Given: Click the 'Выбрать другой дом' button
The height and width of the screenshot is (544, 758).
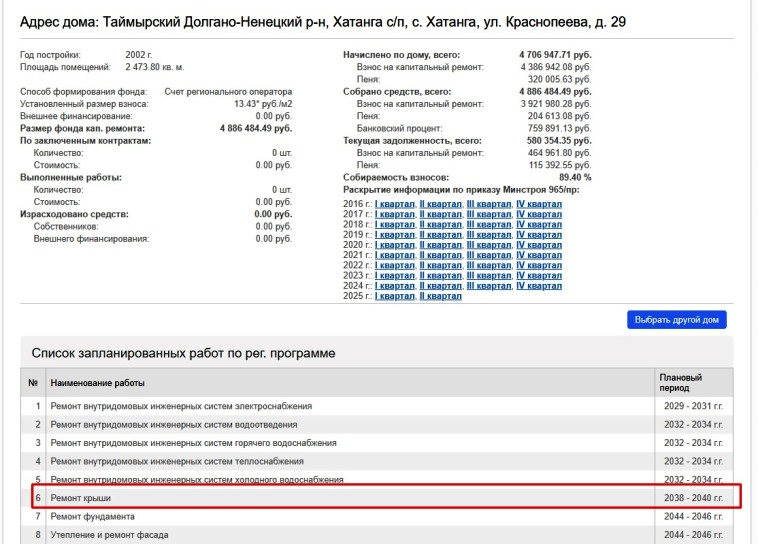Looking at the screenshot, I should tap(676, 320).
